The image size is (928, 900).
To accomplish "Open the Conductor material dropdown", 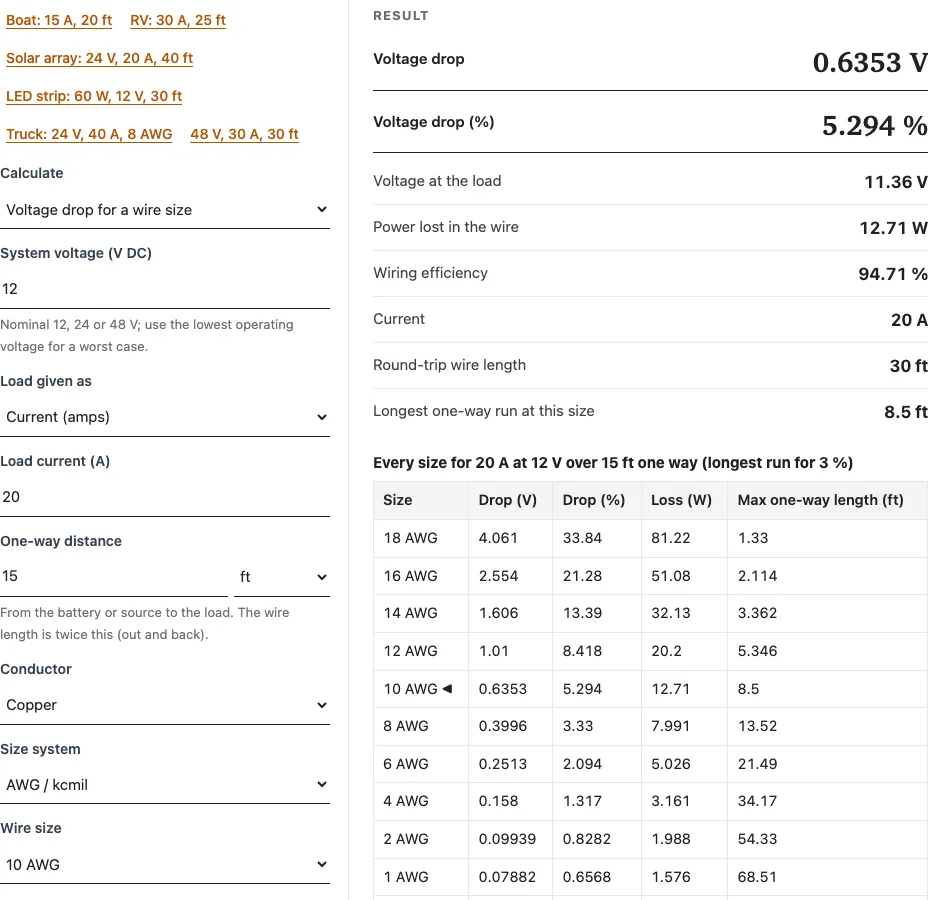I will tap(165, 705).
